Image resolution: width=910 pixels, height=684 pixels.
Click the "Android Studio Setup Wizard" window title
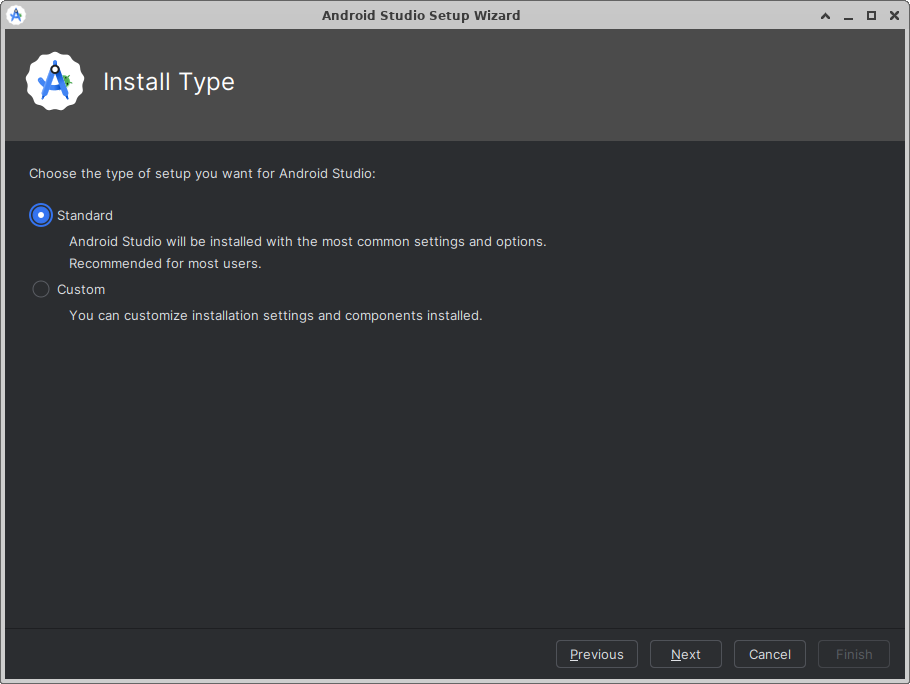coord(421,15)
